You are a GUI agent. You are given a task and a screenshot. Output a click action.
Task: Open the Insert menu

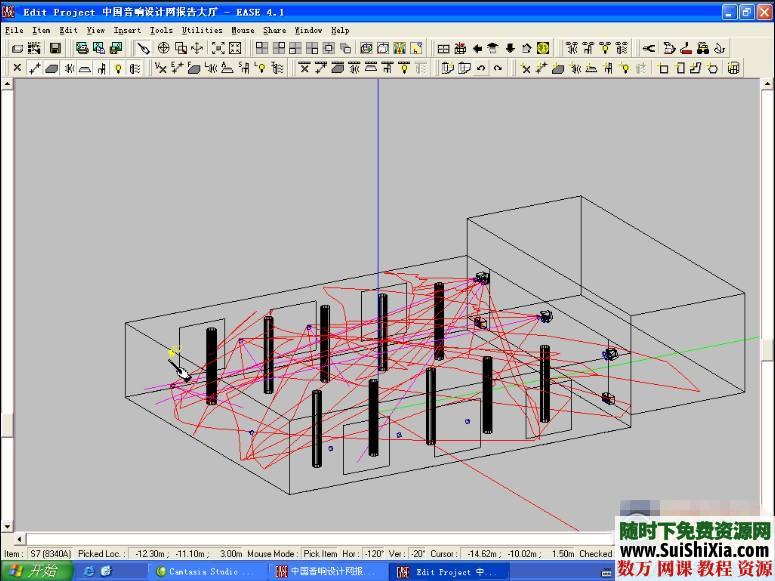coord(127,30)
